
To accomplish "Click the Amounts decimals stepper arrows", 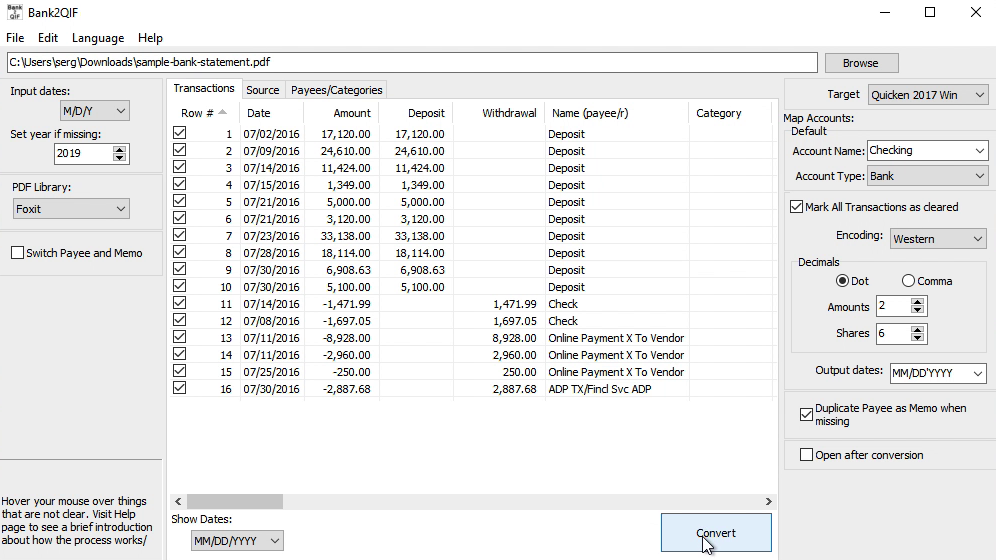I will pos(917,306).
